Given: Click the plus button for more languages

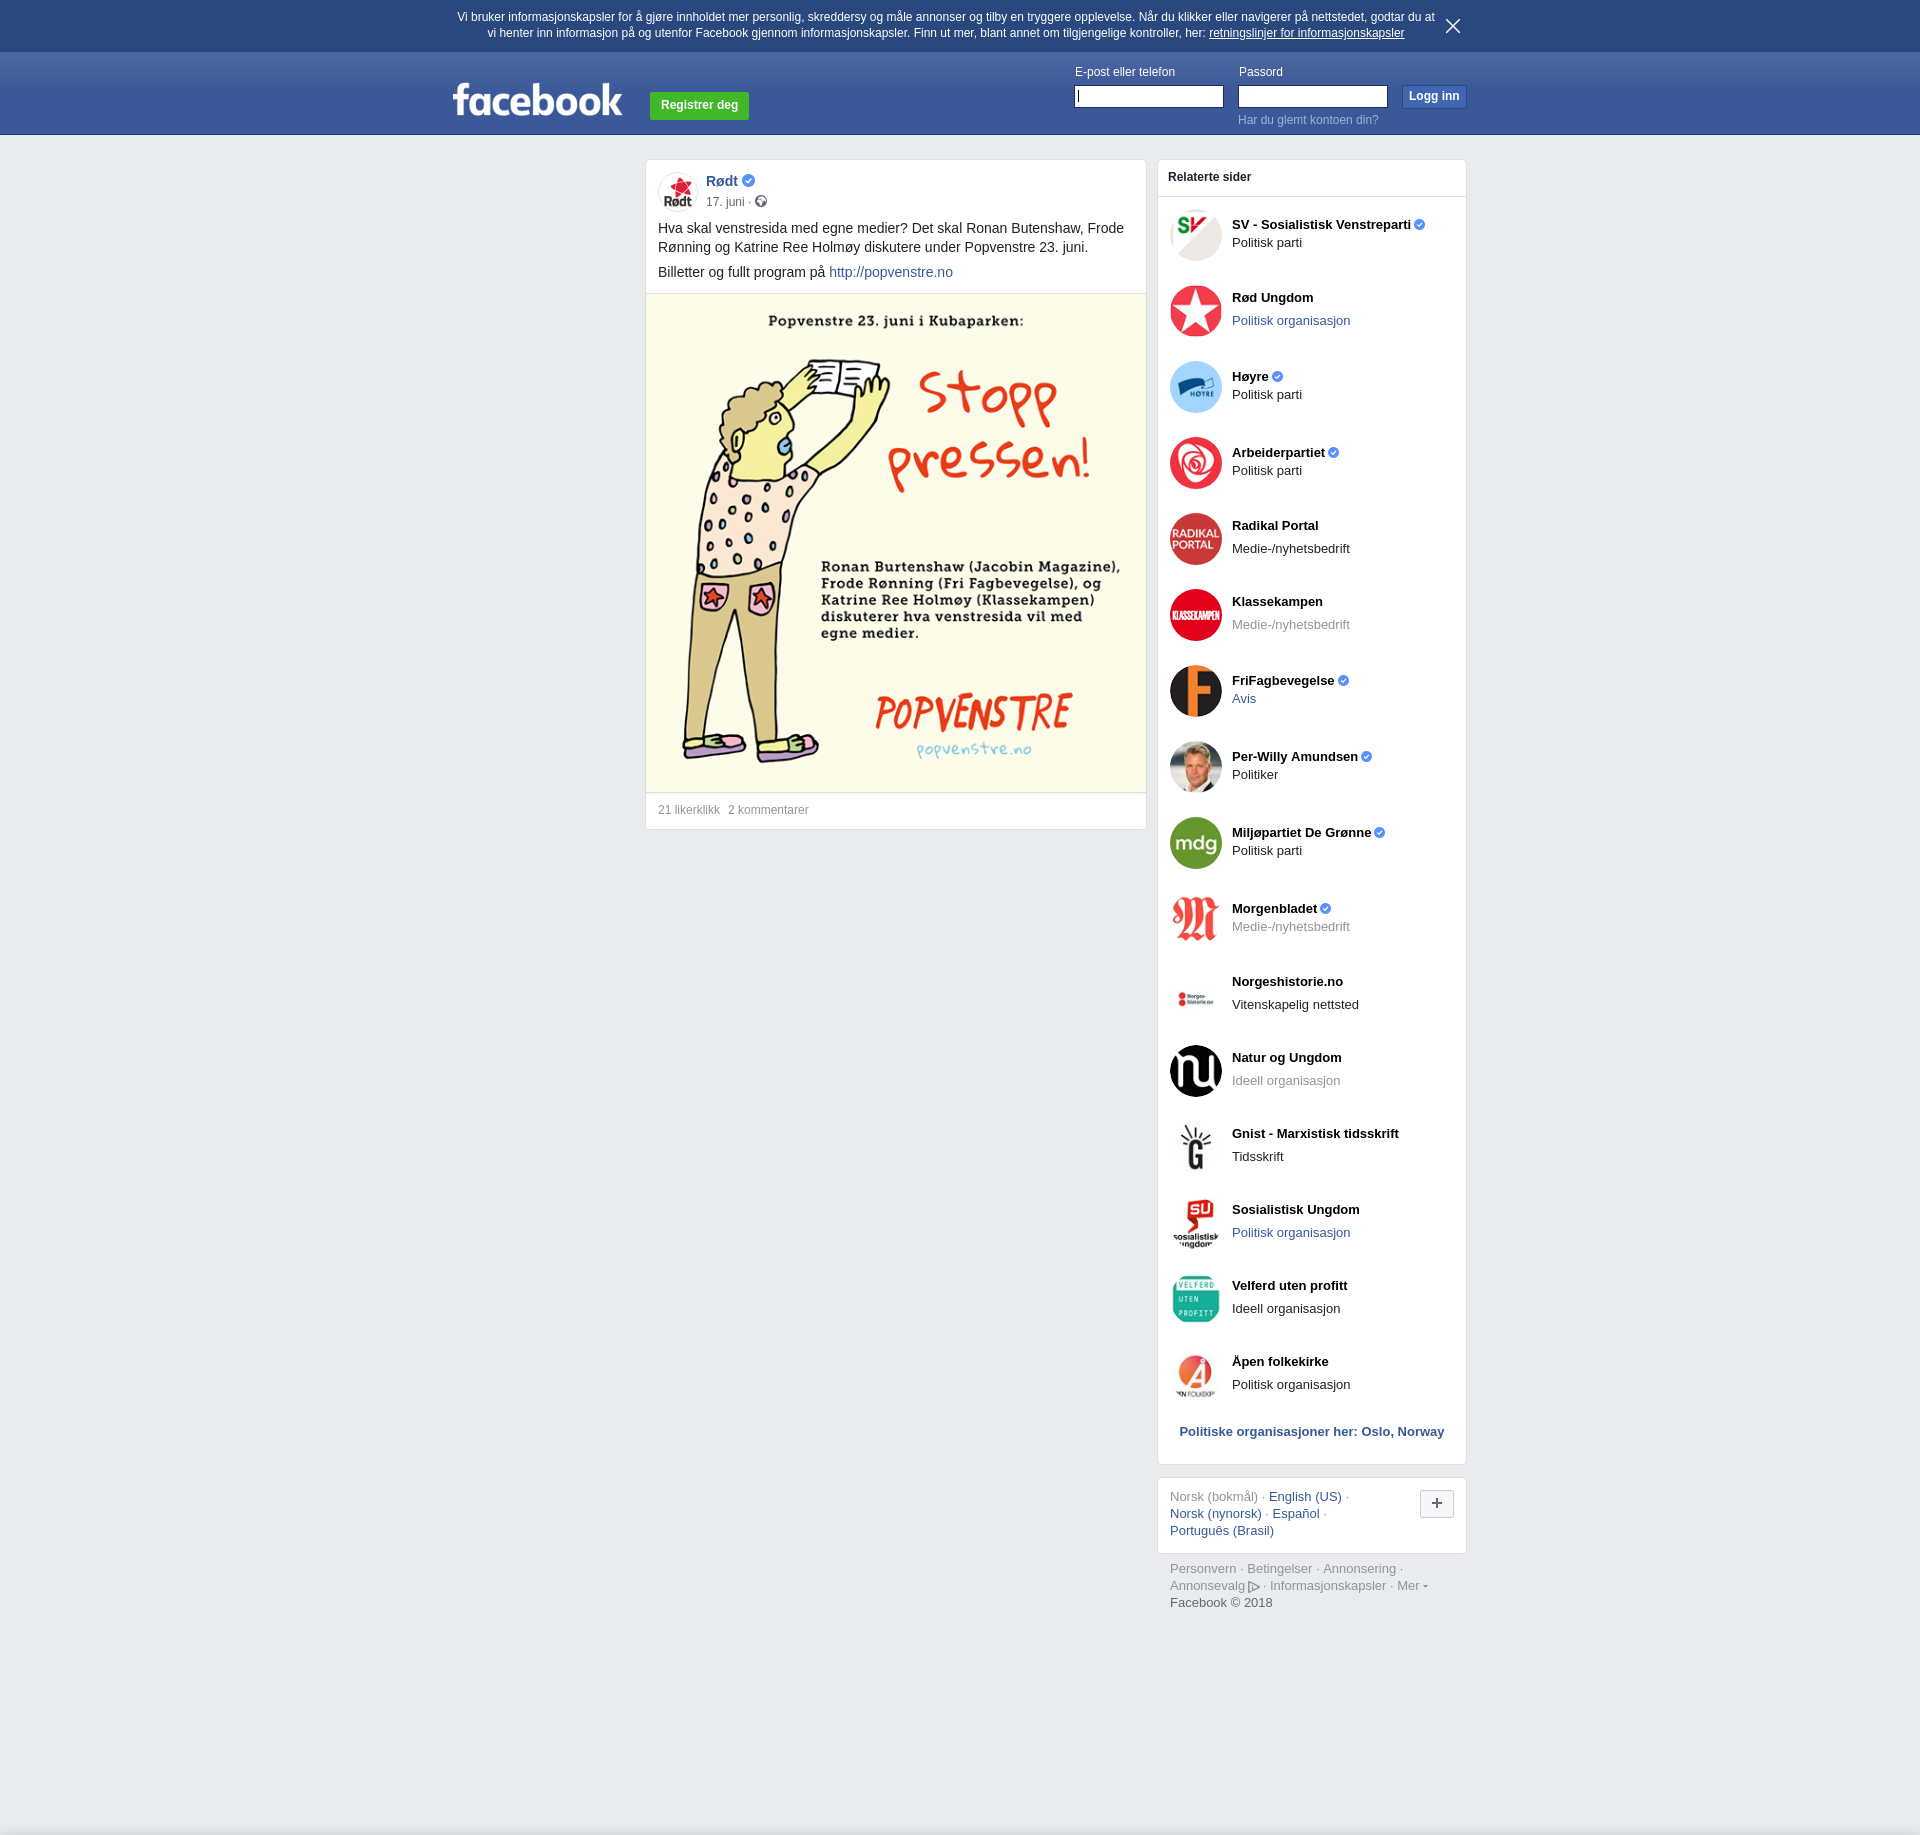Looking at the screenshot, I should click(x=1437, y=1503).
